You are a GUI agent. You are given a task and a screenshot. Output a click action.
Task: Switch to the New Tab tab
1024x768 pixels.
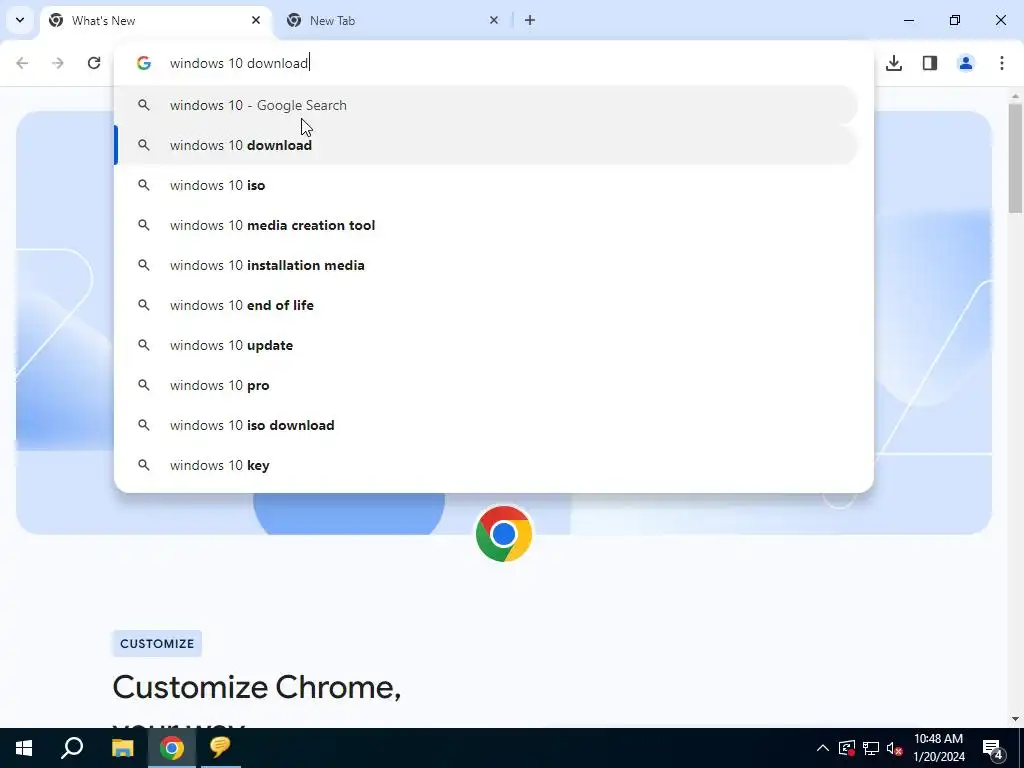392,21
